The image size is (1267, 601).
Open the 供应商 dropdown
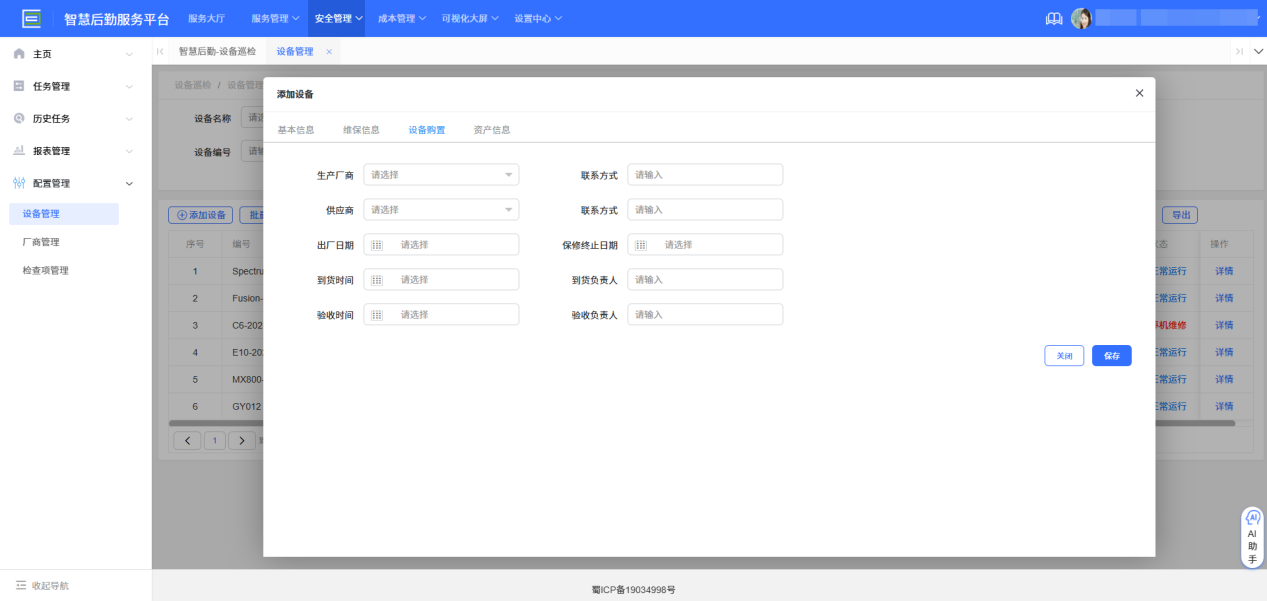(441, 209)
